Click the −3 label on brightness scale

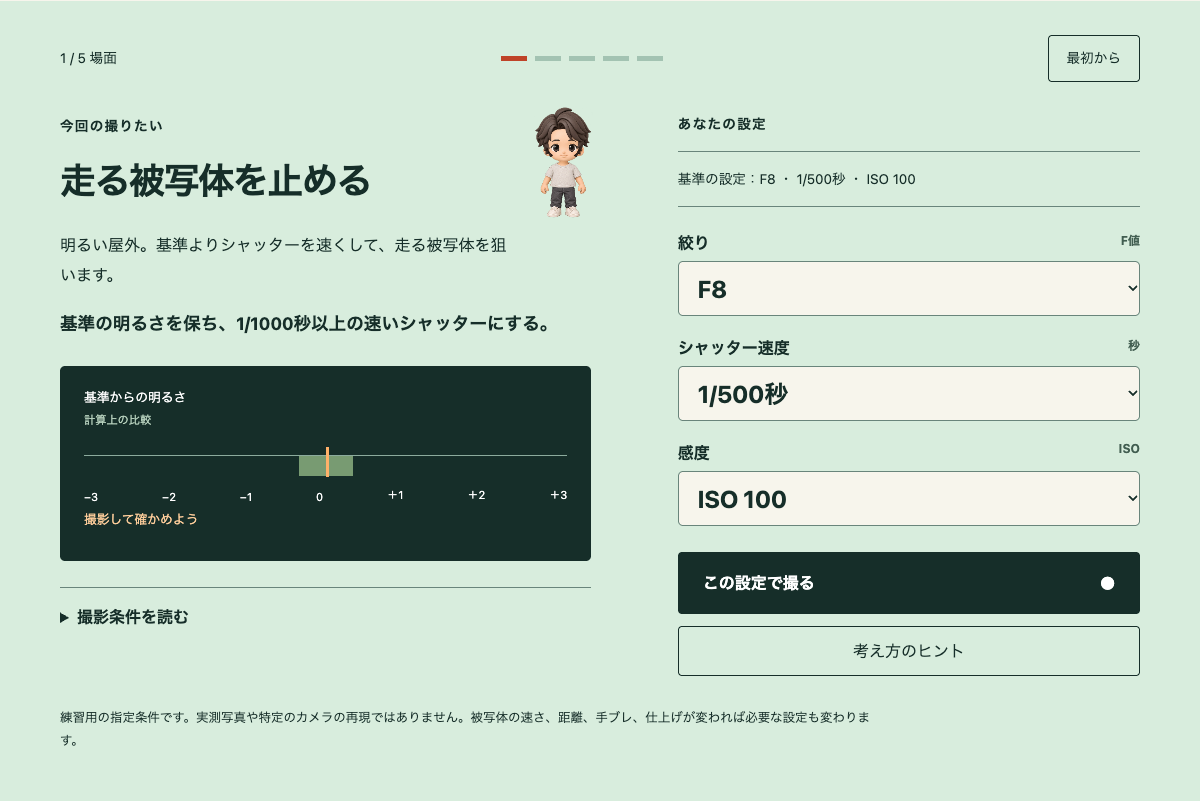91,497
